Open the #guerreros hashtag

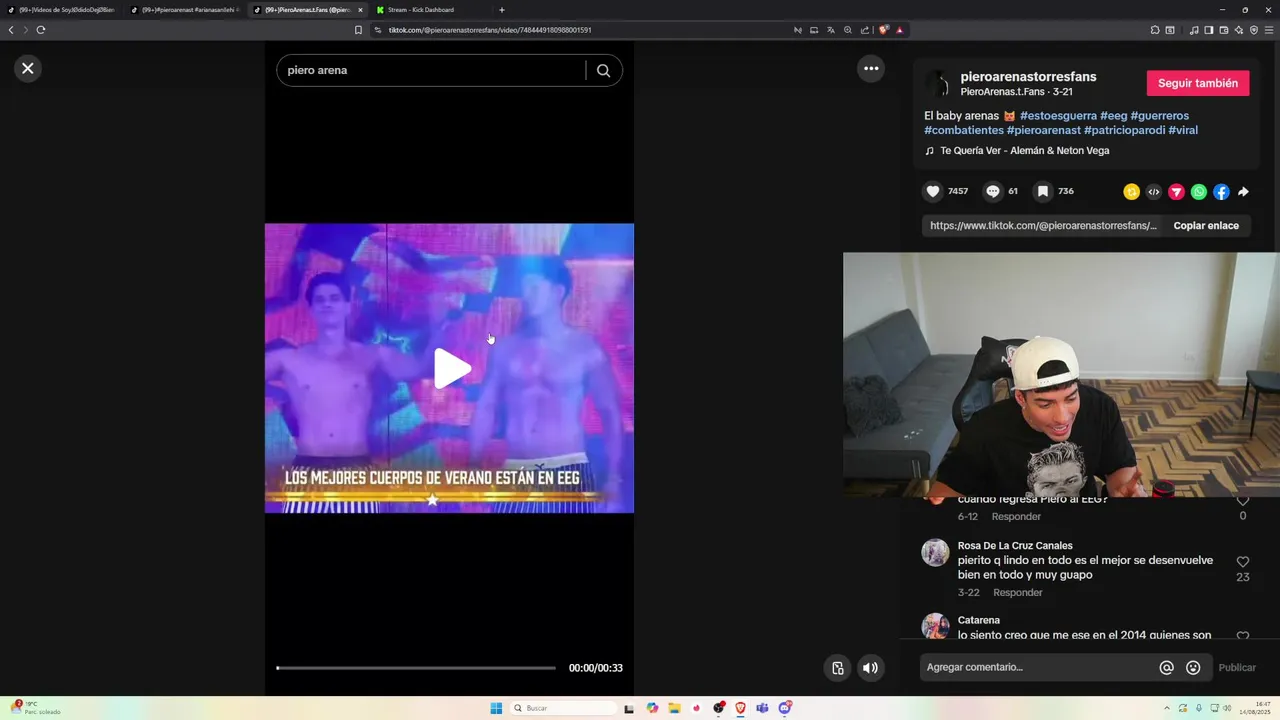pyautogui.click(x=1159, y=116)
